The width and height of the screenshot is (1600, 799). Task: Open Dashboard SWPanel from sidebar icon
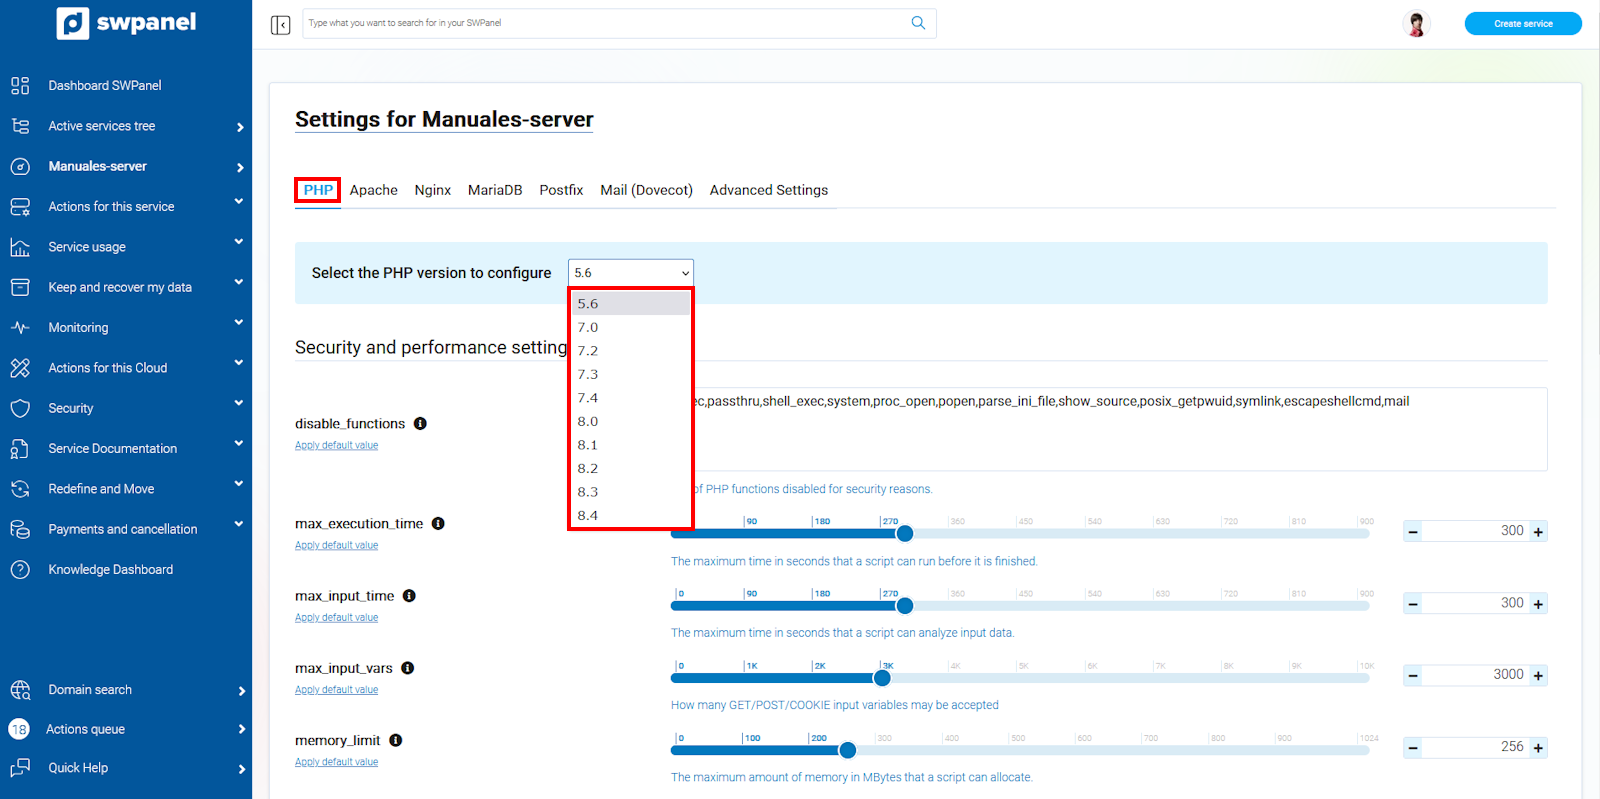20,86
